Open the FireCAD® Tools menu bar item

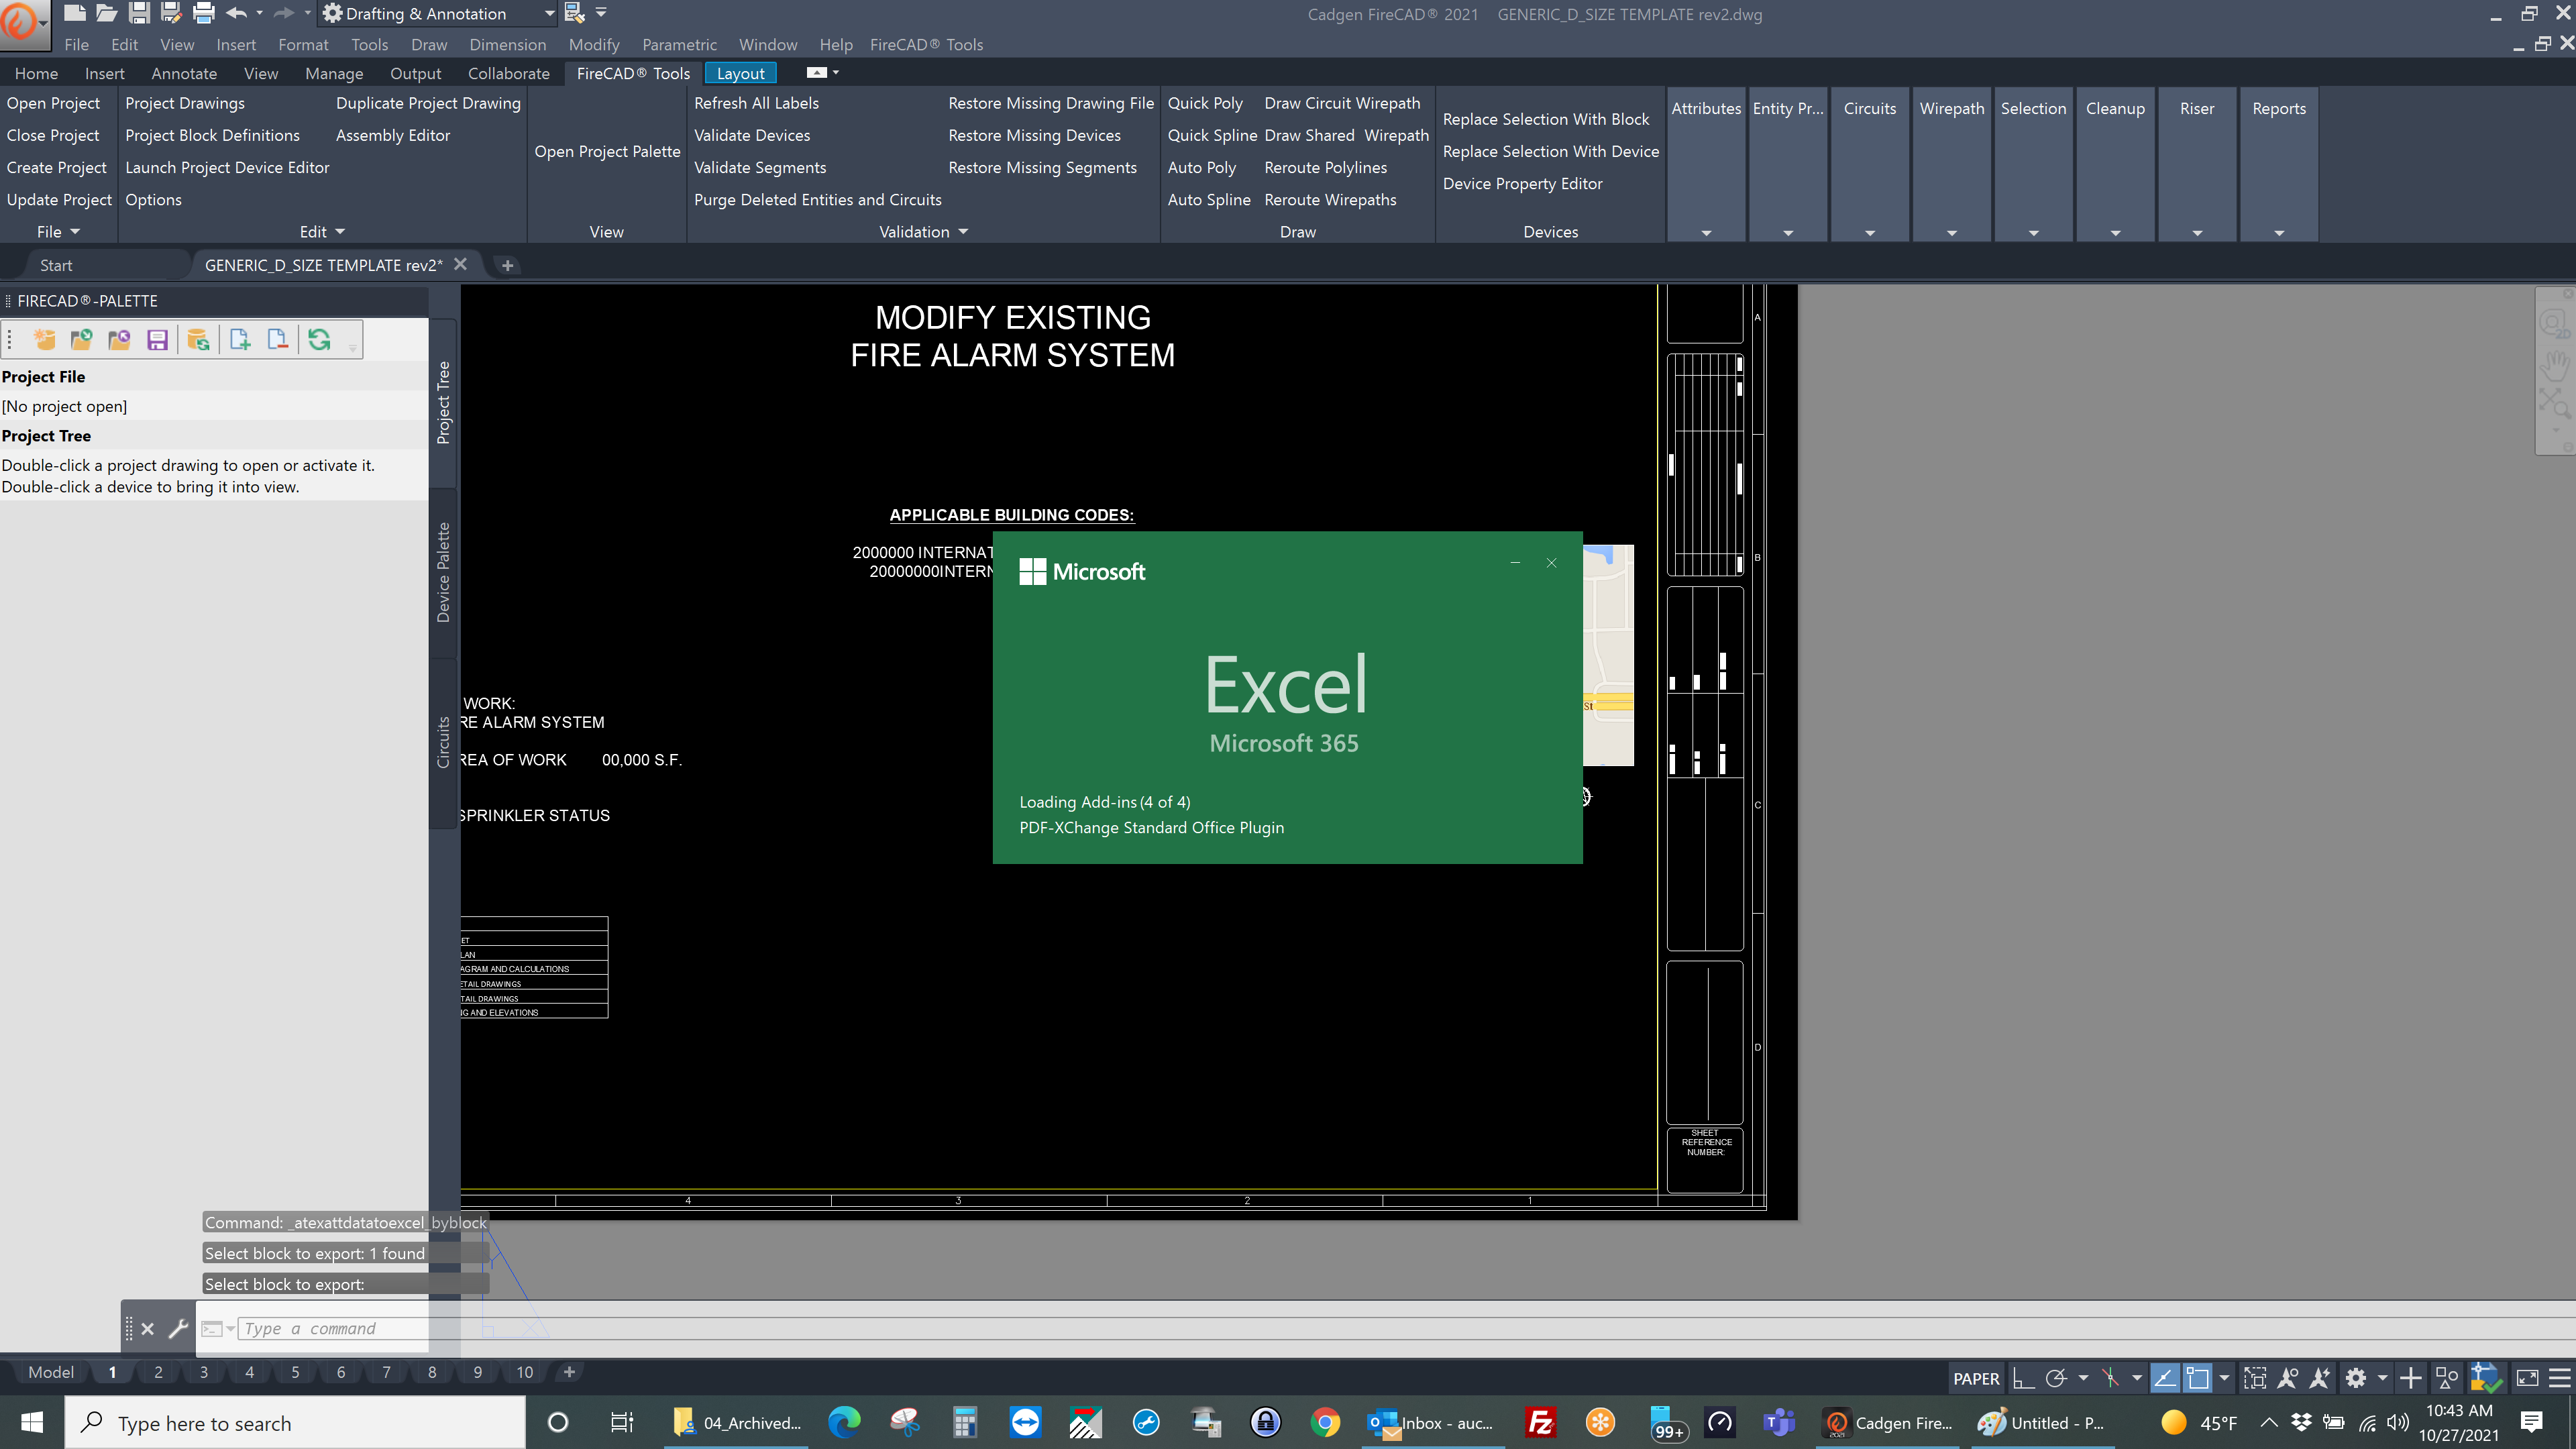point(926,44)
